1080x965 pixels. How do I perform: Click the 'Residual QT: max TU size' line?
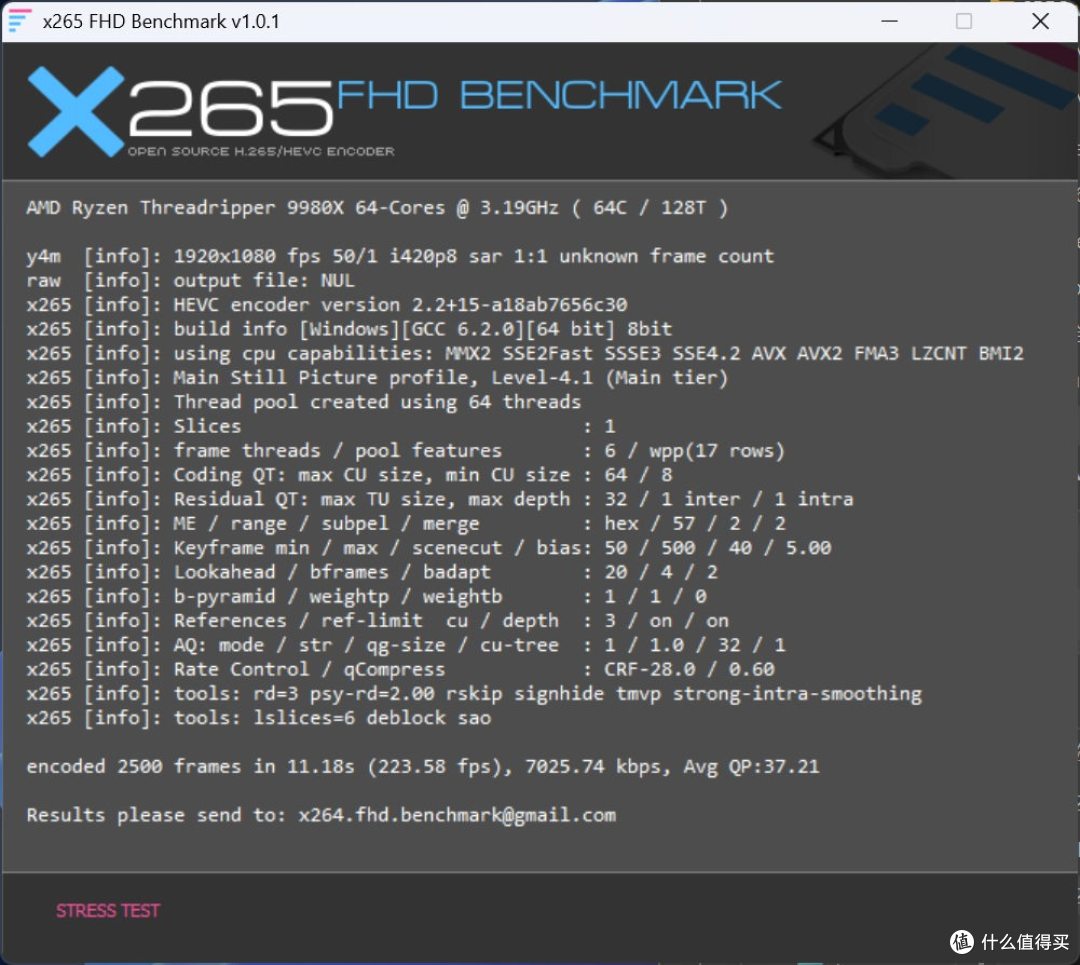[x=439, y=499]
